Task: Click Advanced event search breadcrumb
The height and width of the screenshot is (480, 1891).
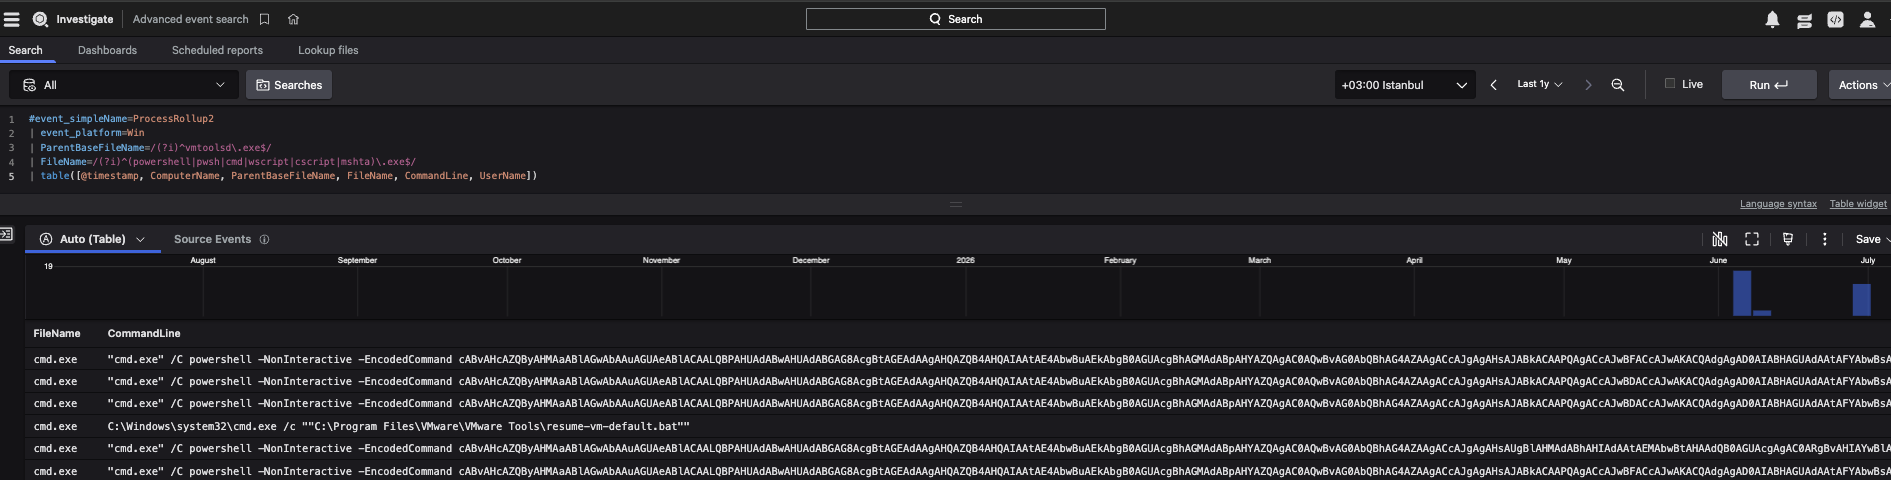Action: [190, 19]
